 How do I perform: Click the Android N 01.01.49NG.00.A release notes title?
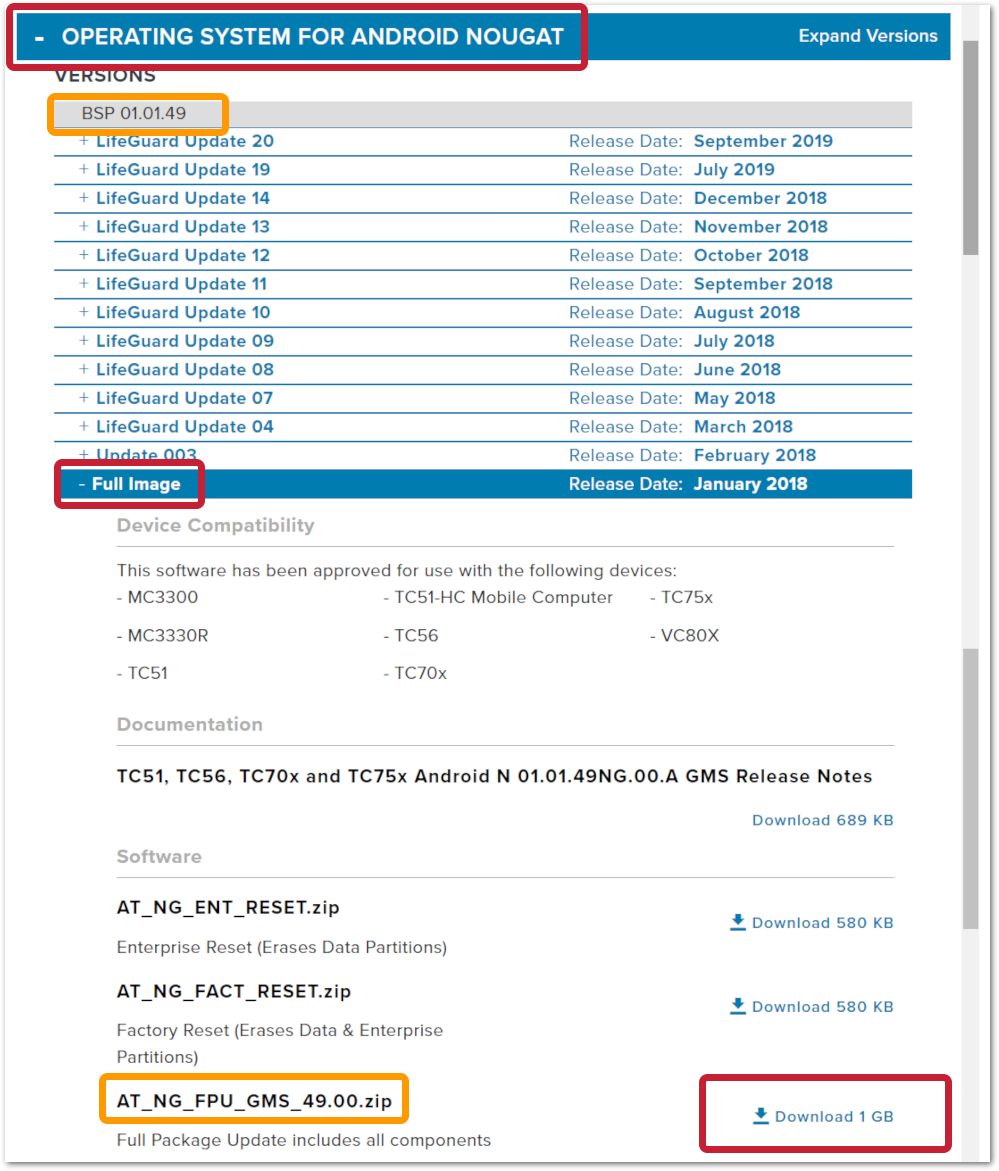tap(494, 777)
